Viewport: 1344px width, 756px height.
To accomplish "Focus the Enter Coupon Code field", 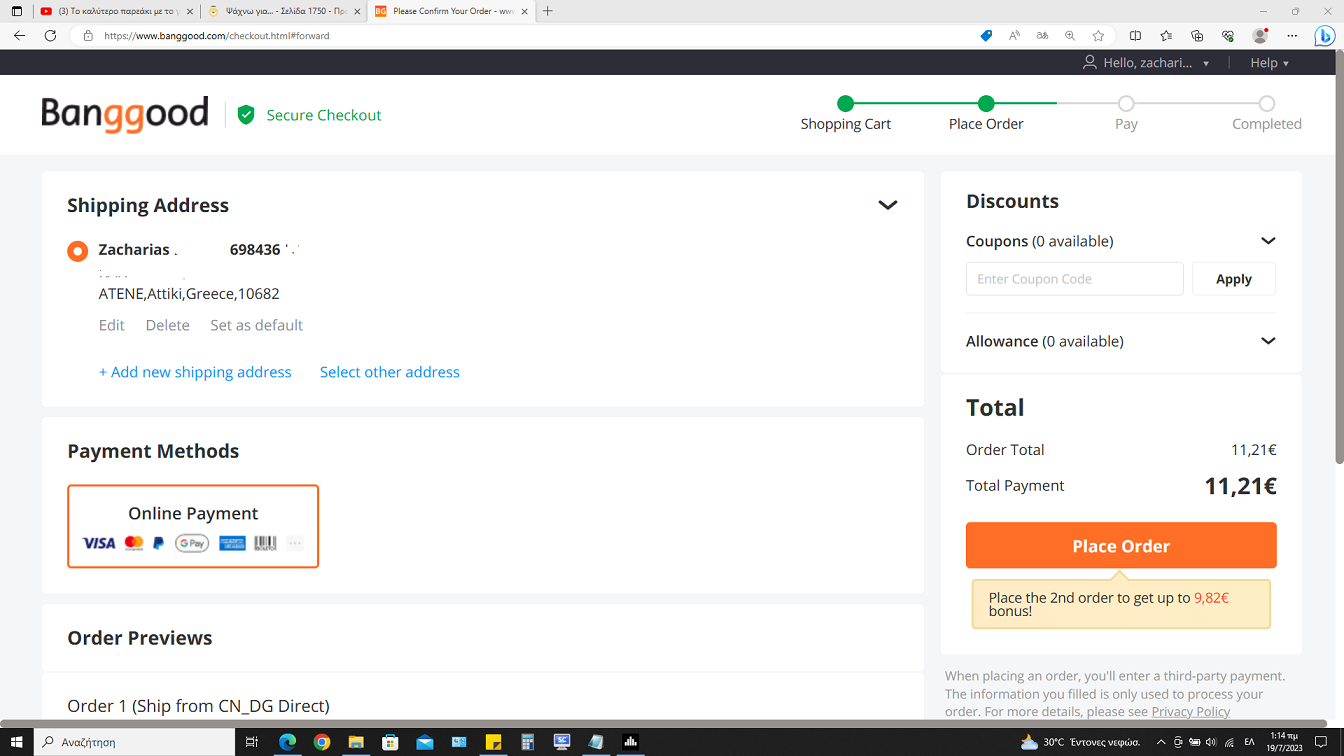I will coord(1075,279).
